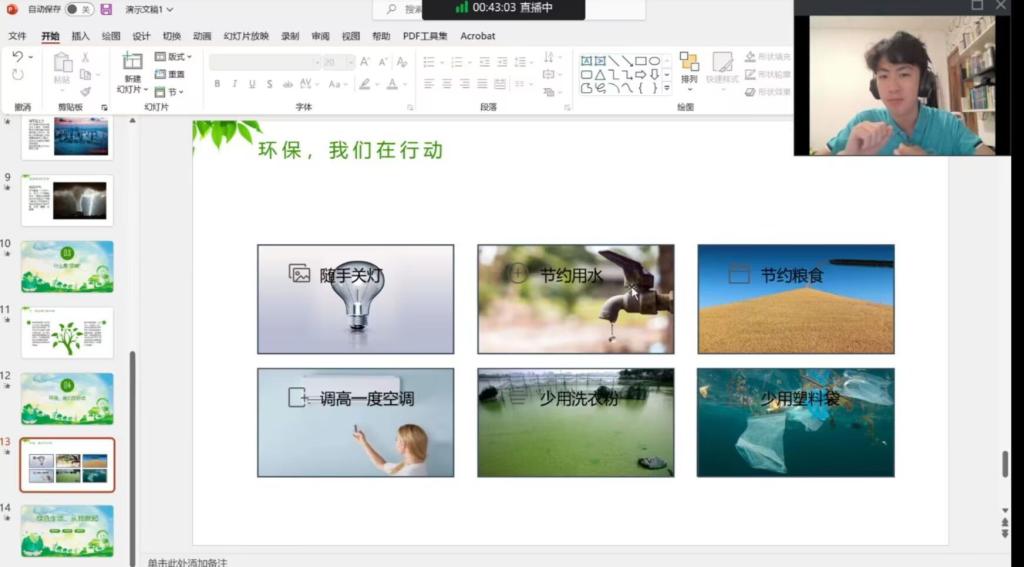Switch to the Design (设计) tab
1024x567 pixels.
(141, 36)
